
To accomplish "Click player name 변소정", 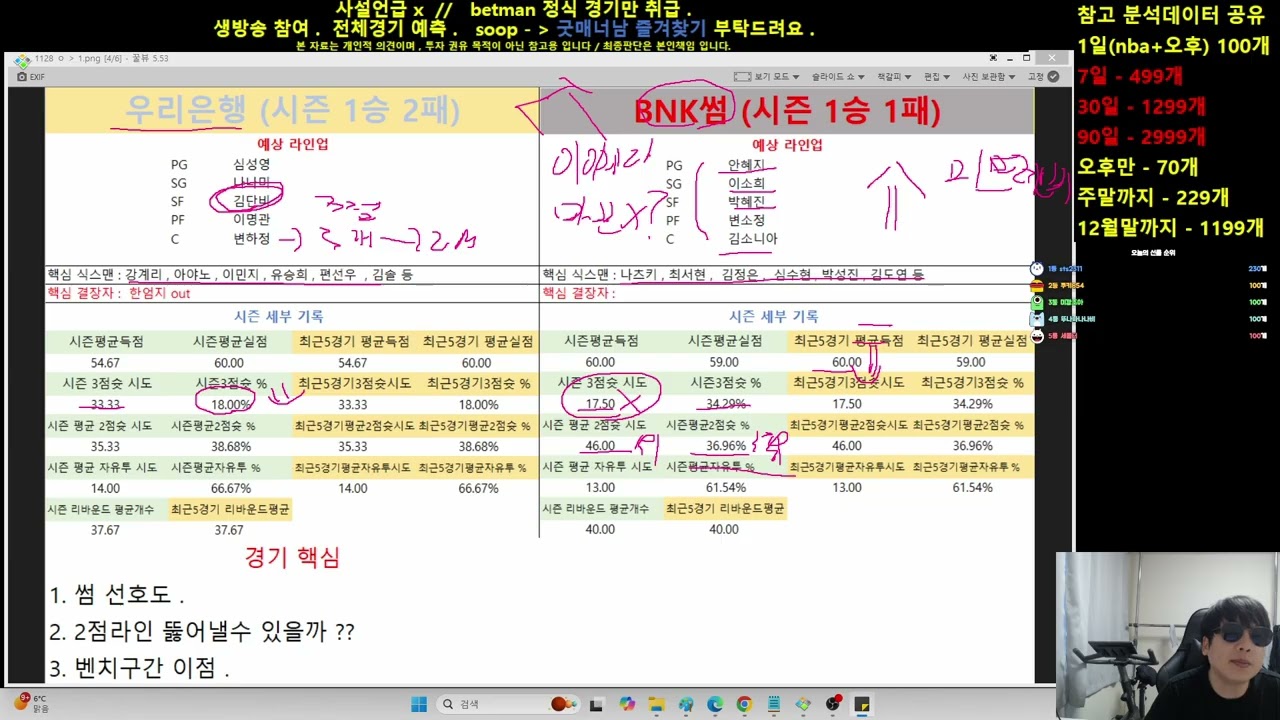I will coord(746,221).
